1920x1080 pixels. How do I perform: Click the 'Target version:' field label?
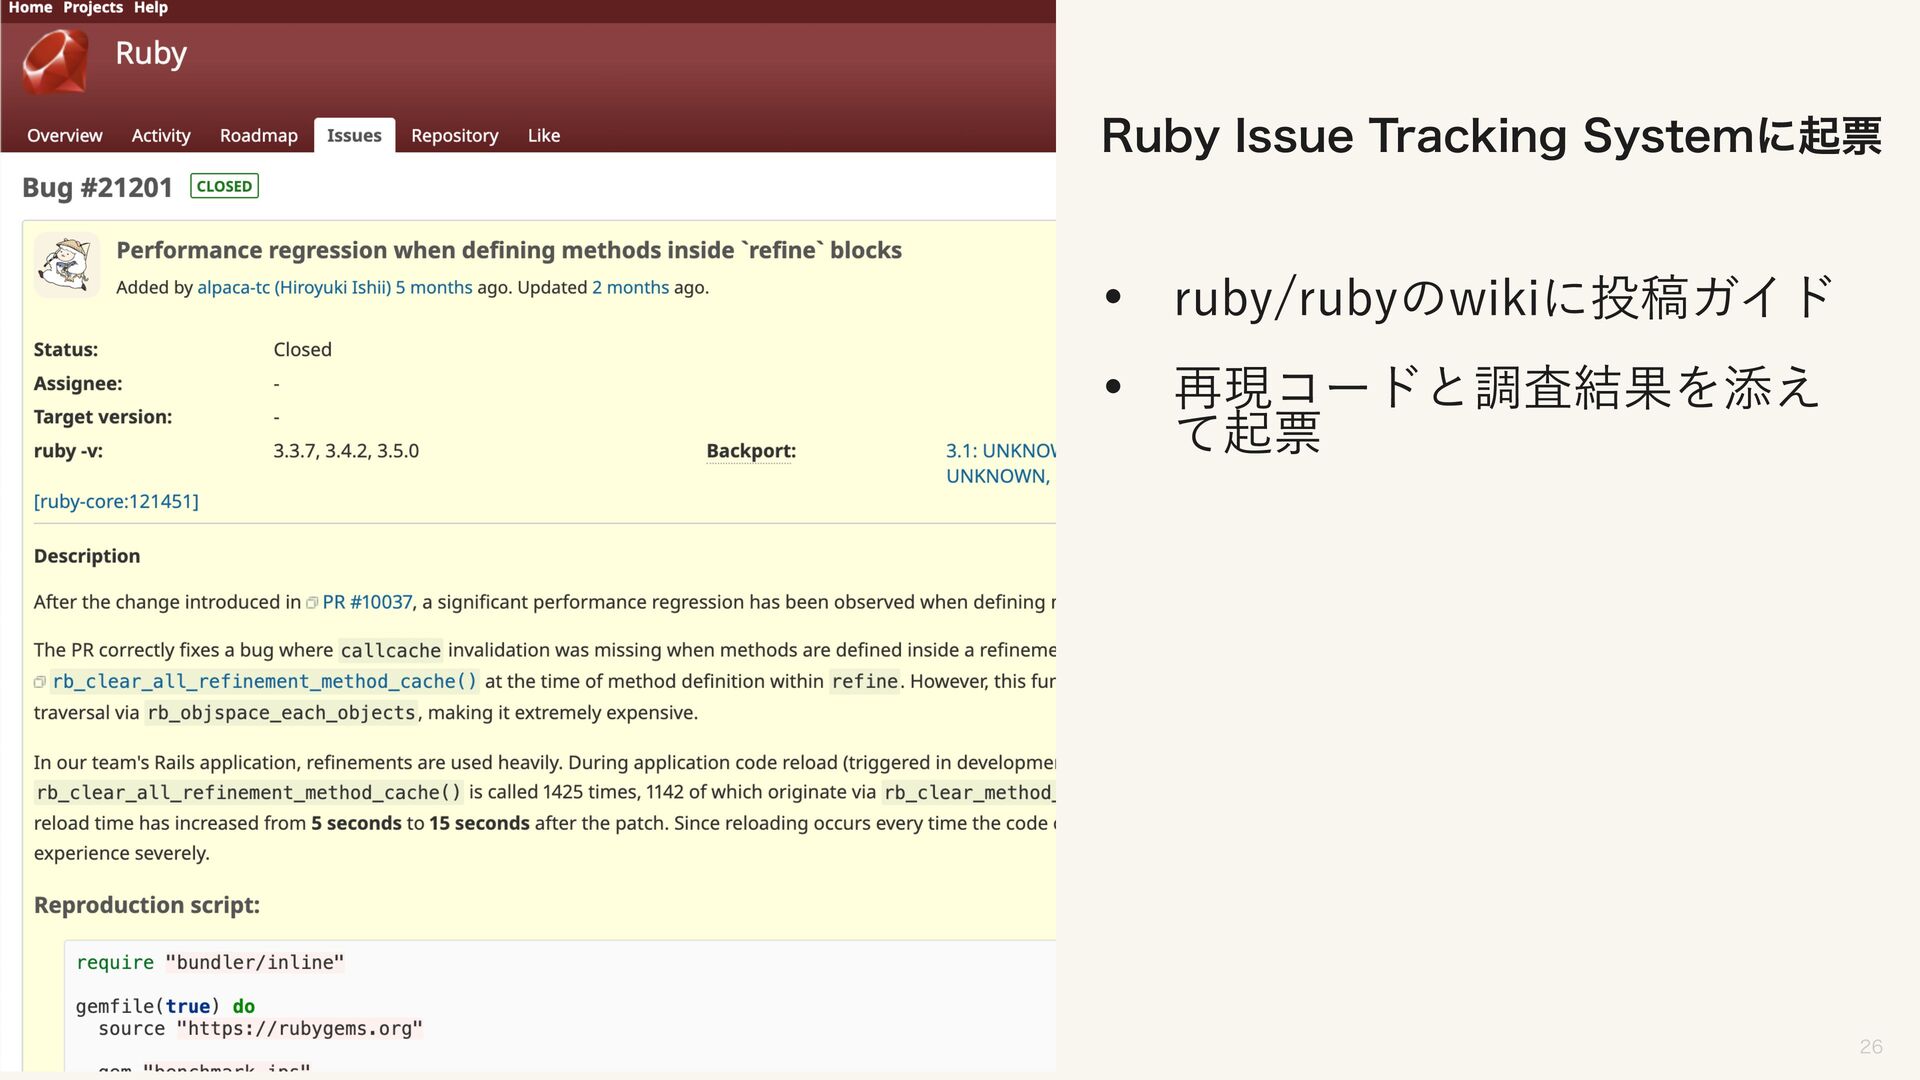pyautogui.click(x=103, y=417)
